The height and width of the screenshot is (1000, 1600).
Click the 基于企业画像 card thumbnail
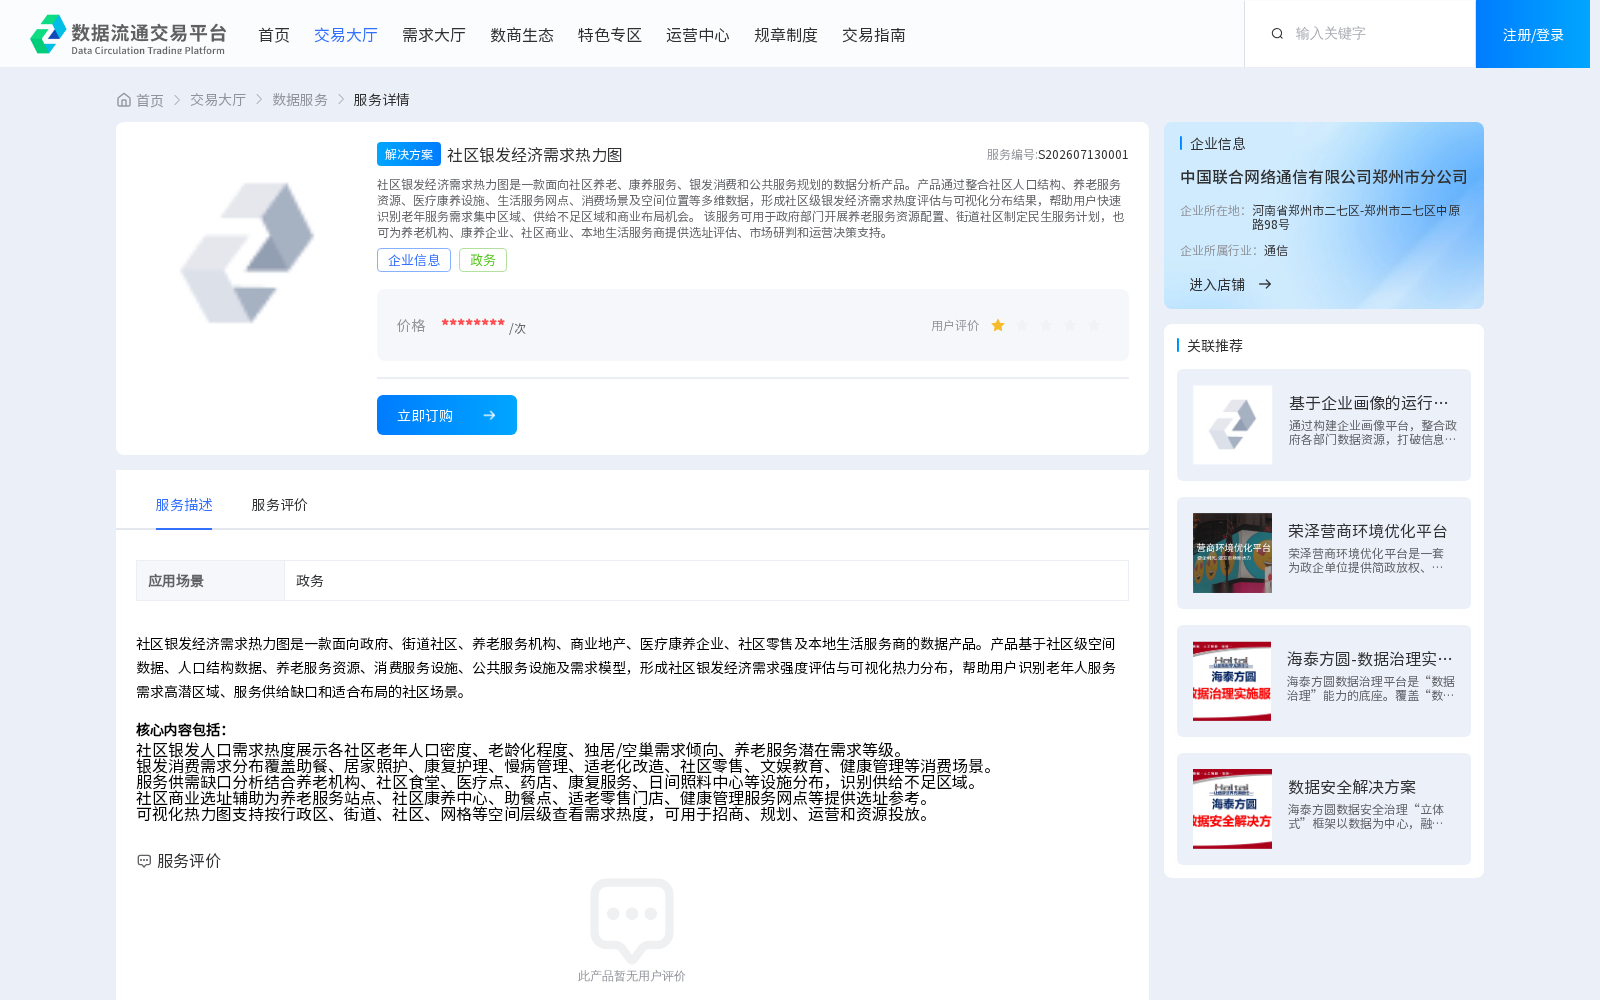(x=1232, y=425)
